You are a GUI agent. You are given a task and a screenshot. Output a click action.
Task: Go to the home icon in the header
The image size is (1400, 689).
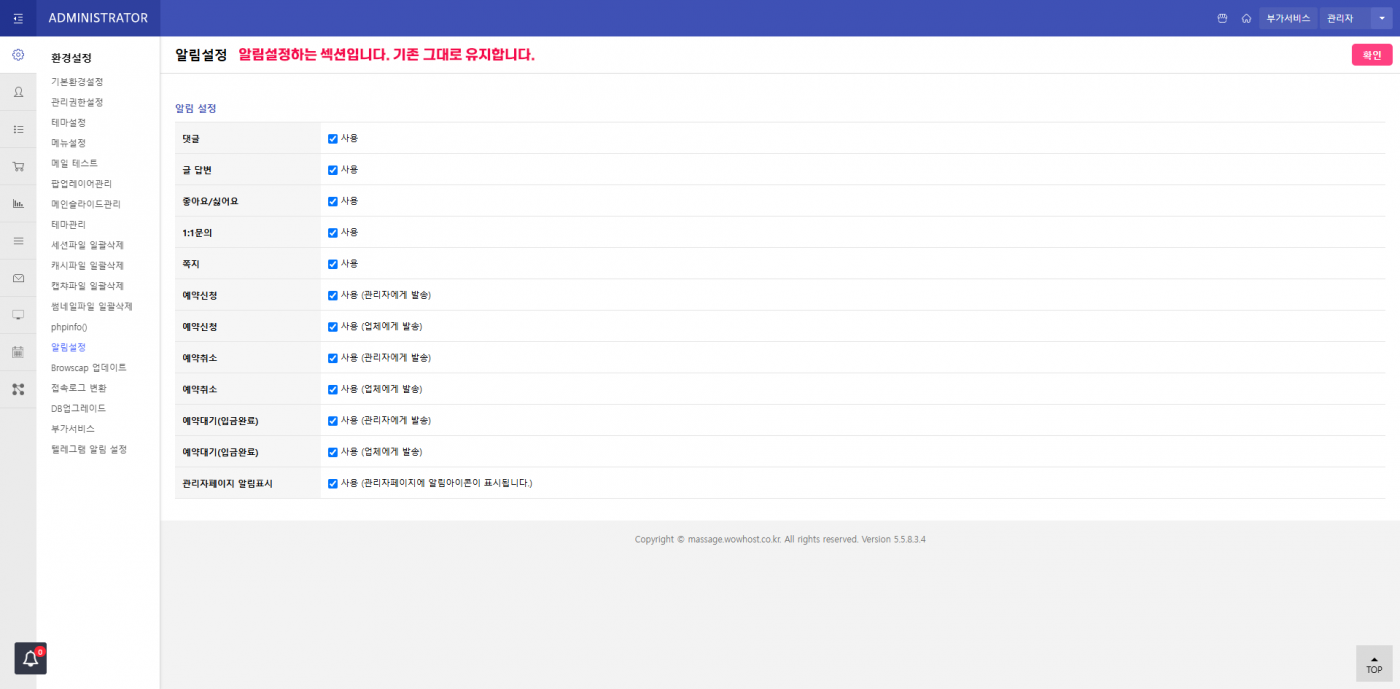(1246, 18)
